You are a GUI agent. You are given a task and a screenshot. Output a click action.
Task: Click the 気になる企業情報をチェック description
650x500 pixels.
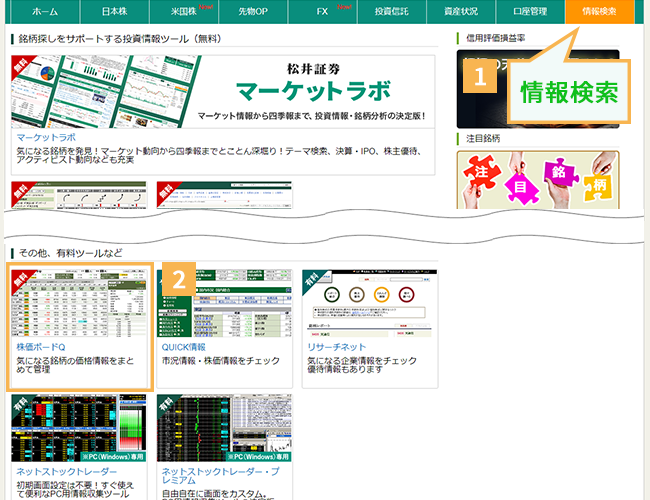[362, 365]
